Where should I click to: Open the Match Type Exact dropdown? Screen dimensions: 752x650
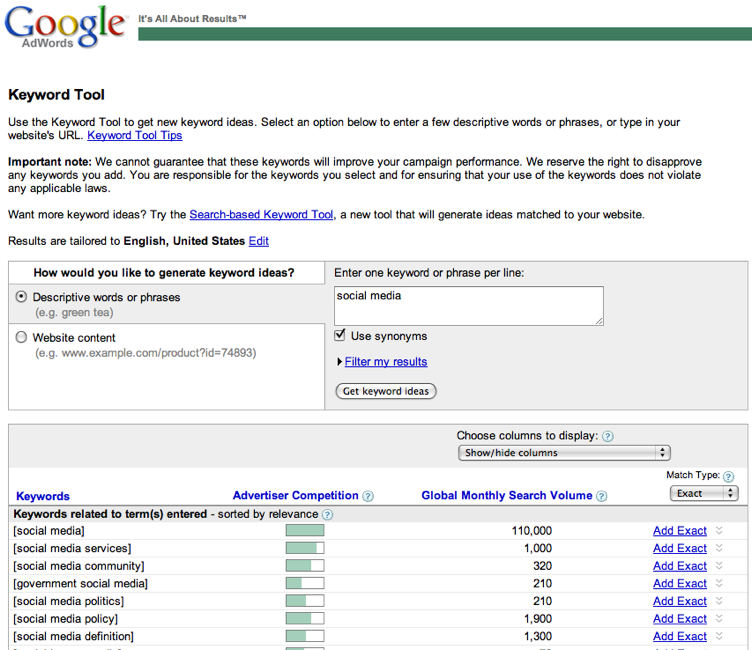(704, 493)
